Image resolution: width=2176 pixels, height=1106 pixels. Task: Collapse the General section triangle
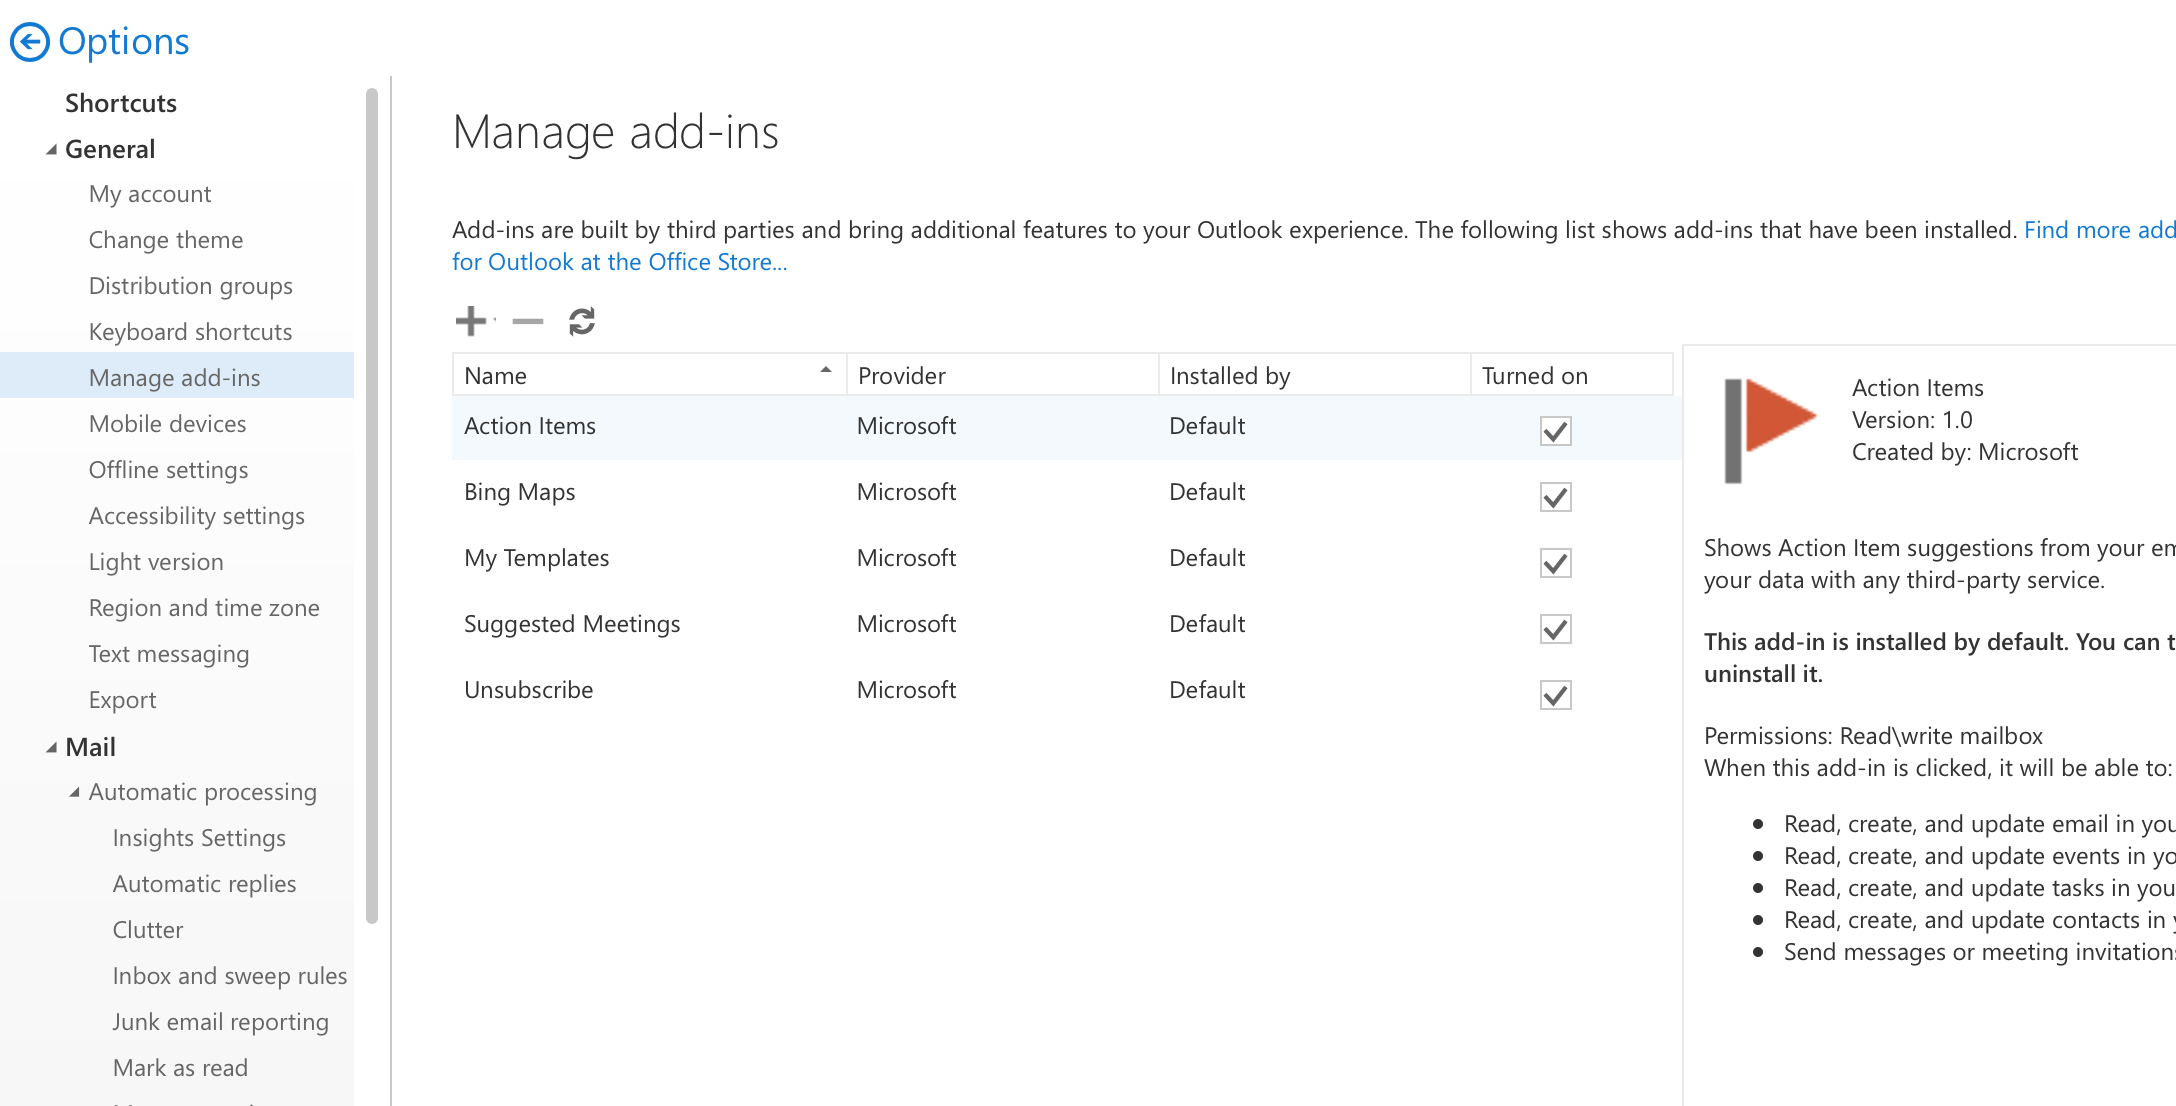coord(51,150)
